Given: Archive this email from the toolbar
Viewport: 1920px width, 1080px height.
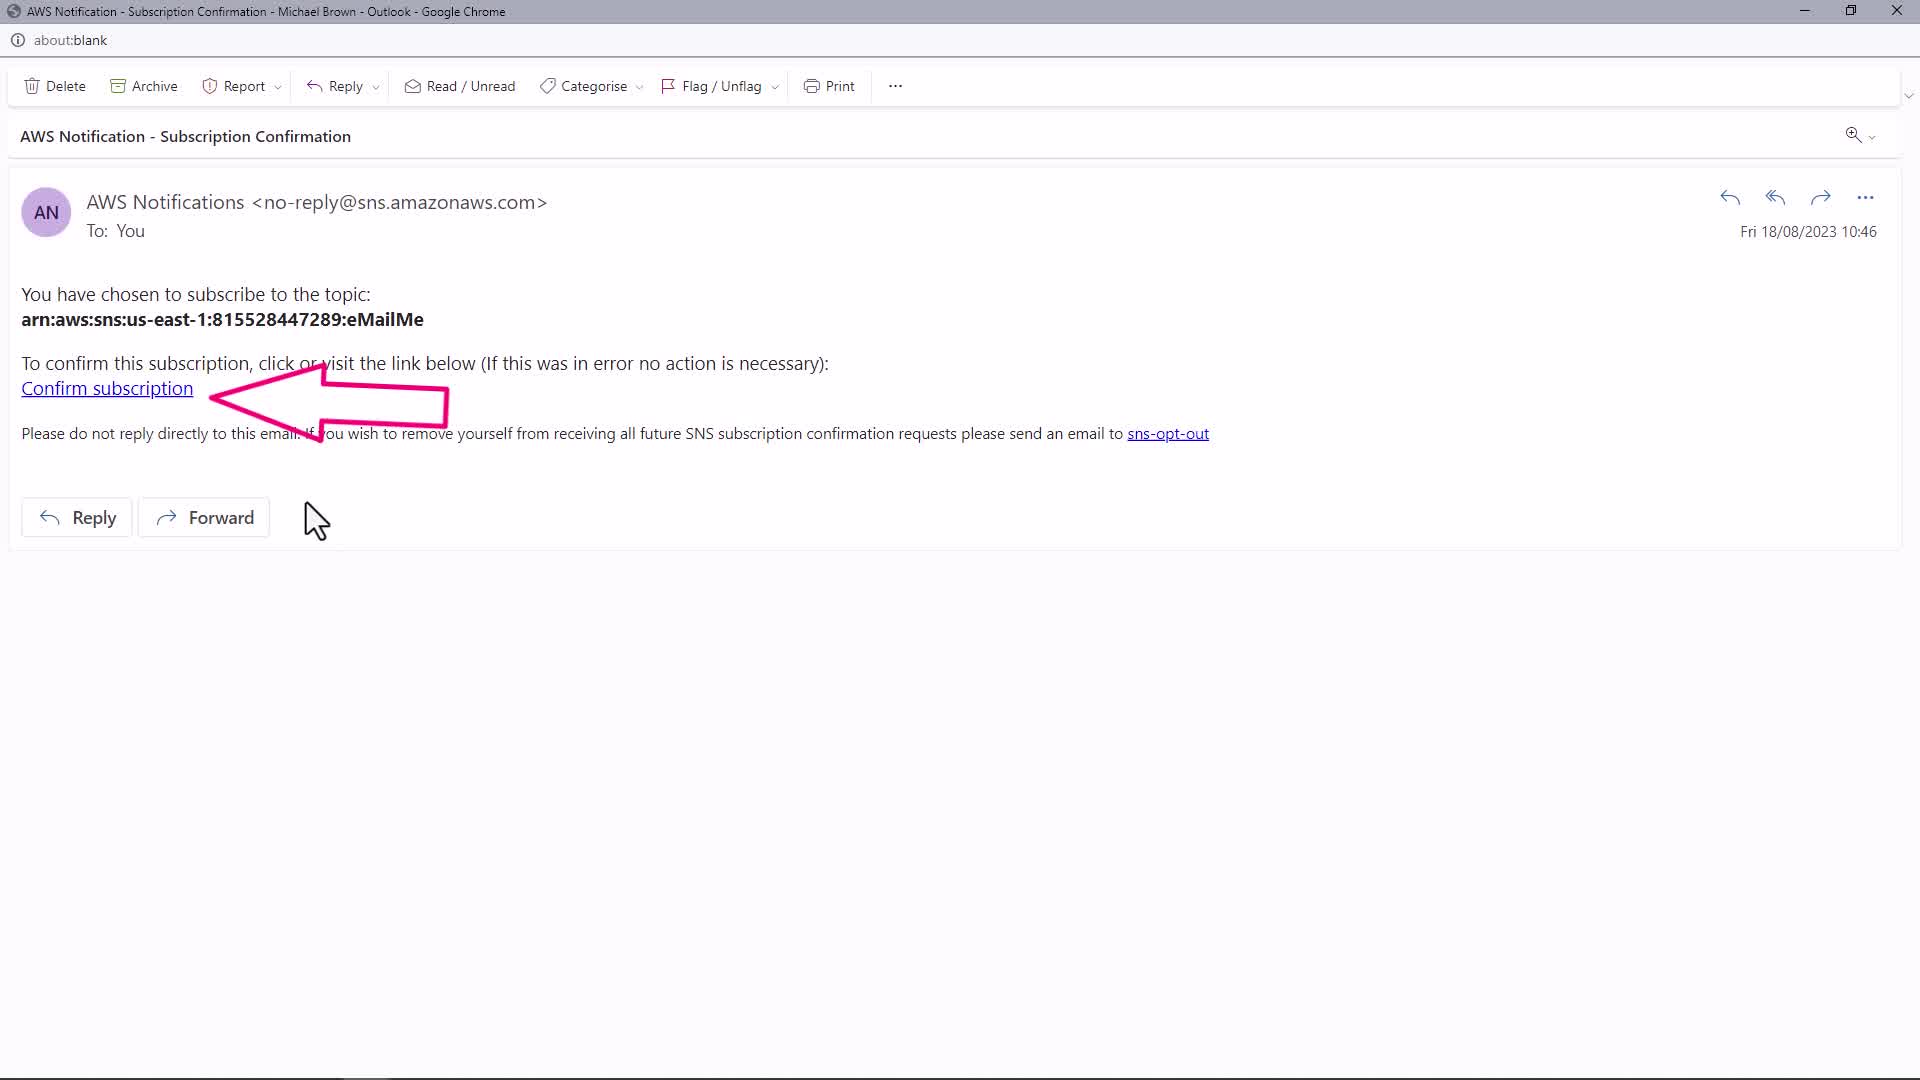Looking at the screenshot, I should (143, 86).
